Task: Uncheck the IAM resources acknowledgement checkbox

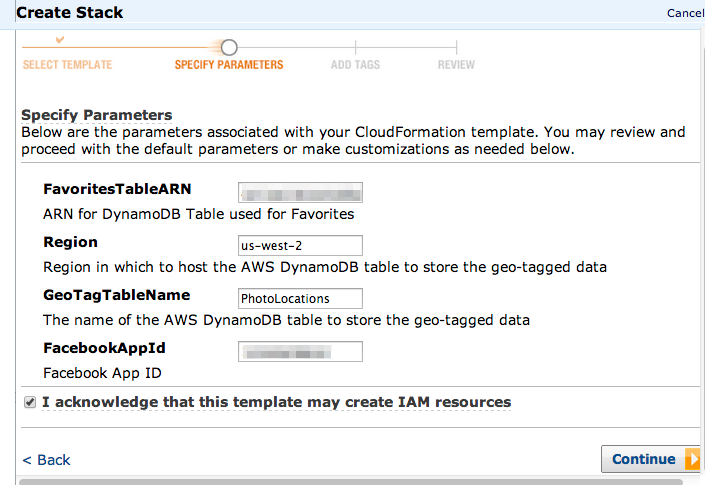Action: point(30,402)
